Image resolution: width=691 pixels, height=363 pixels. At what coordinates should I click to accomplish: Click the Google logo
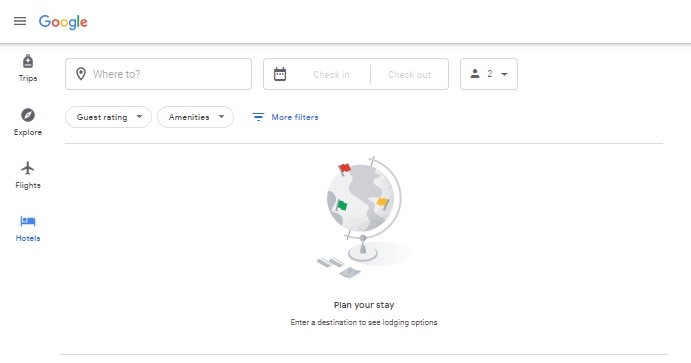point(63,22)
